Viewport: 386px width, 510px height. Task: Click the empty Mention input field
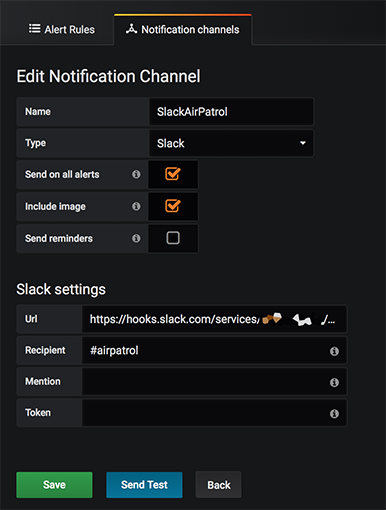pos(214,382)
